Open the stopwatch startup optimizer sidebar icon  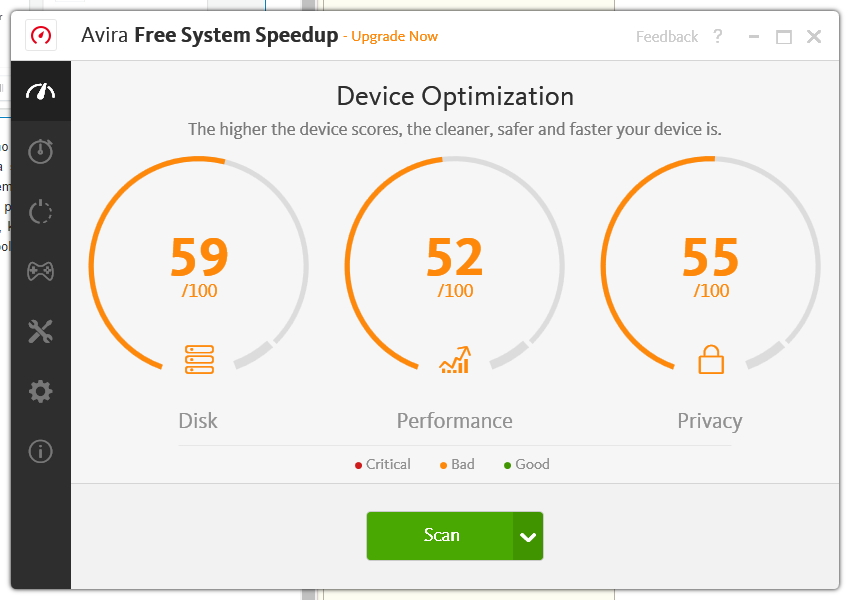pos(41,151)
